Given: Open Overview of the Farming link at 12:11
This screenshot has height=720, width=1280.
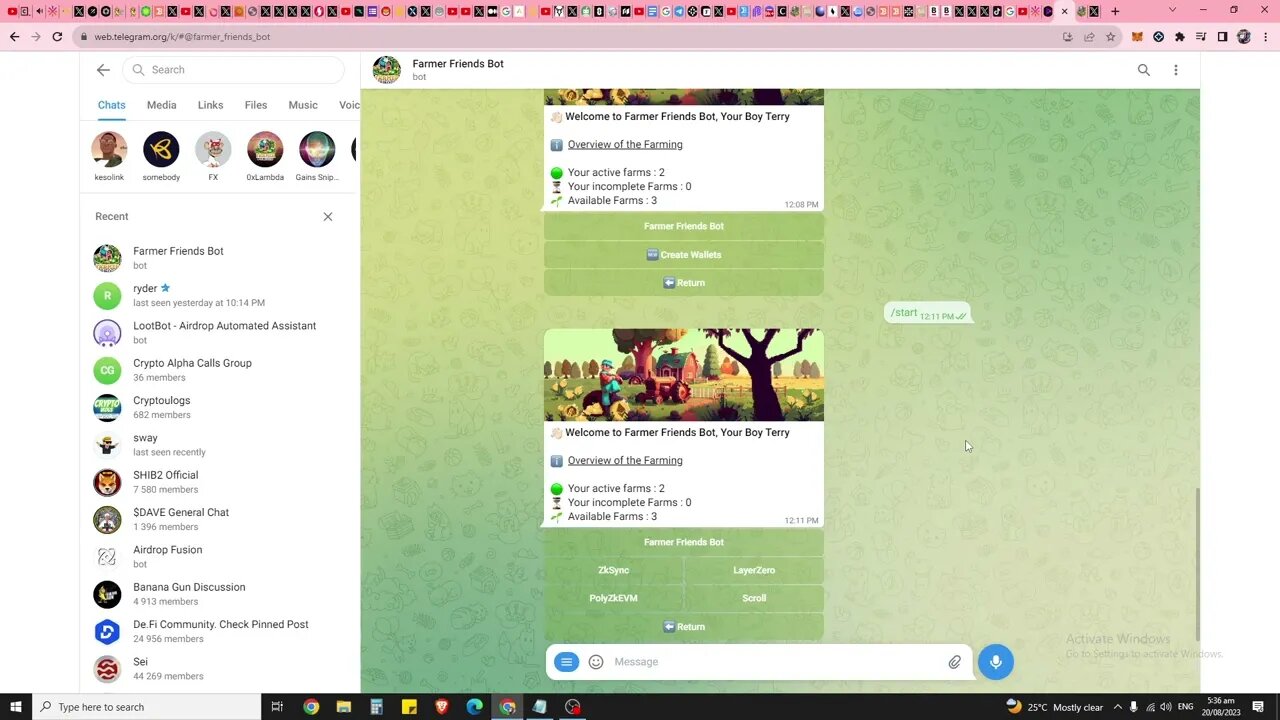Looking at the screenshot, I should (625, 461).
